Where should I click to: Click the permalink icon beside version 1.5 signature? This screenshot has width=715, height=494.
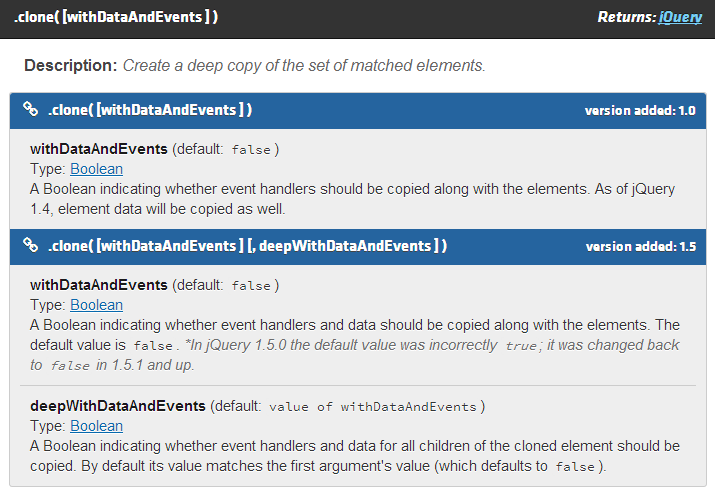point(31,245)
